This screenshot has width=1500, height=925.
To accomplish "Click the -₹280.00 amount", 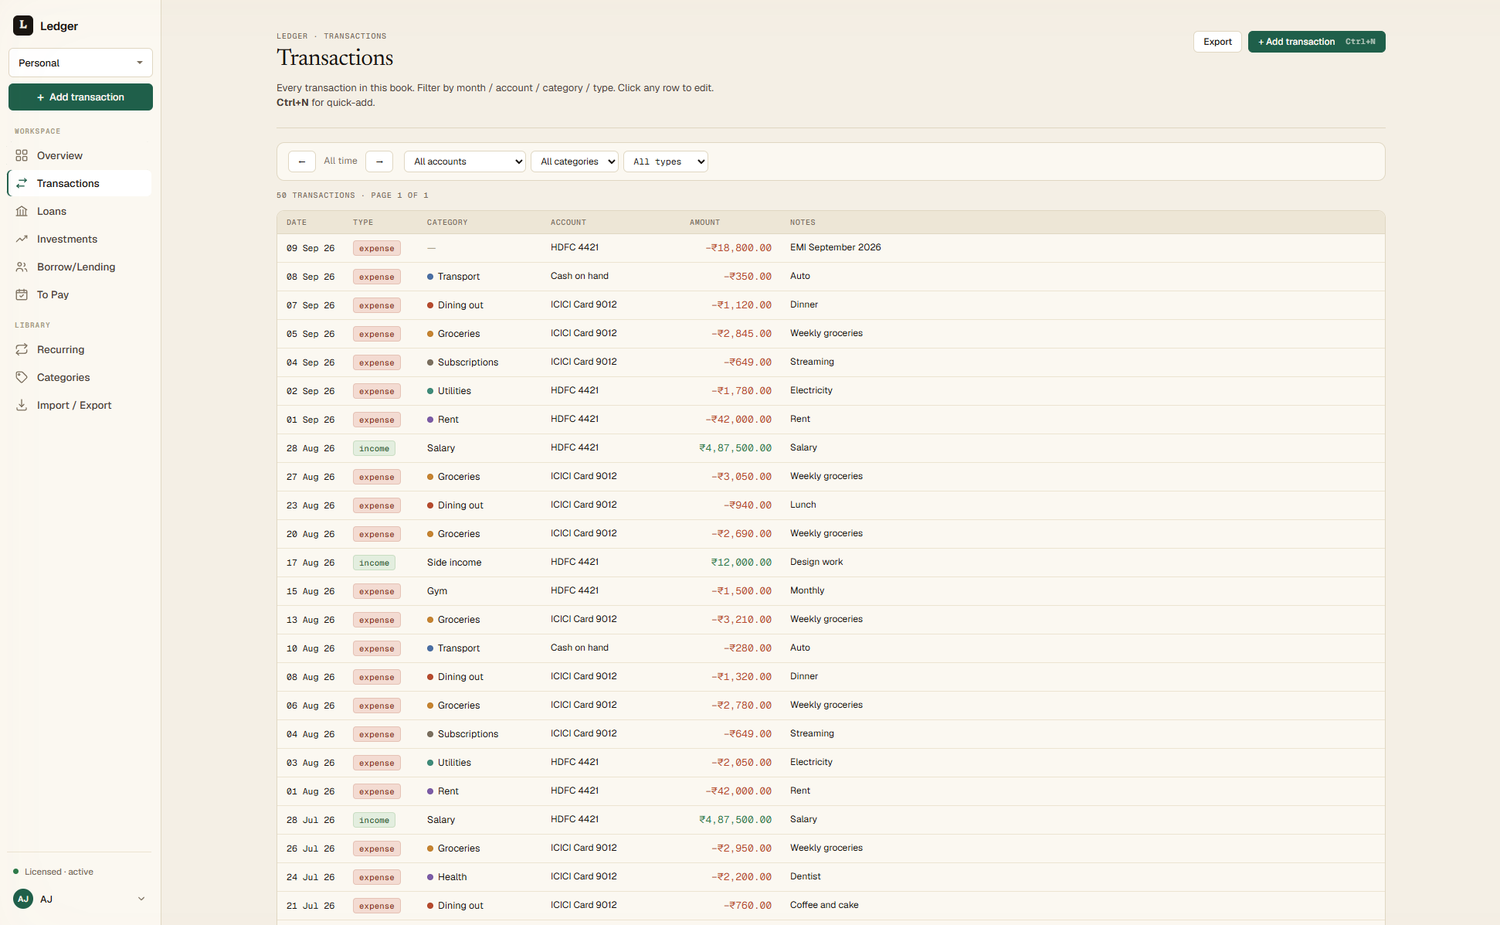I will point(747,648).
